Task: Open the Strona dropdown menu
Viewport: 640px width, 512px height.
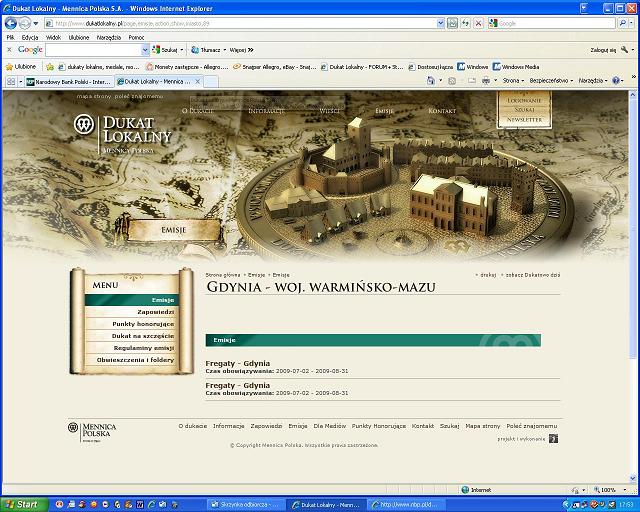Action: click(513, 81)
